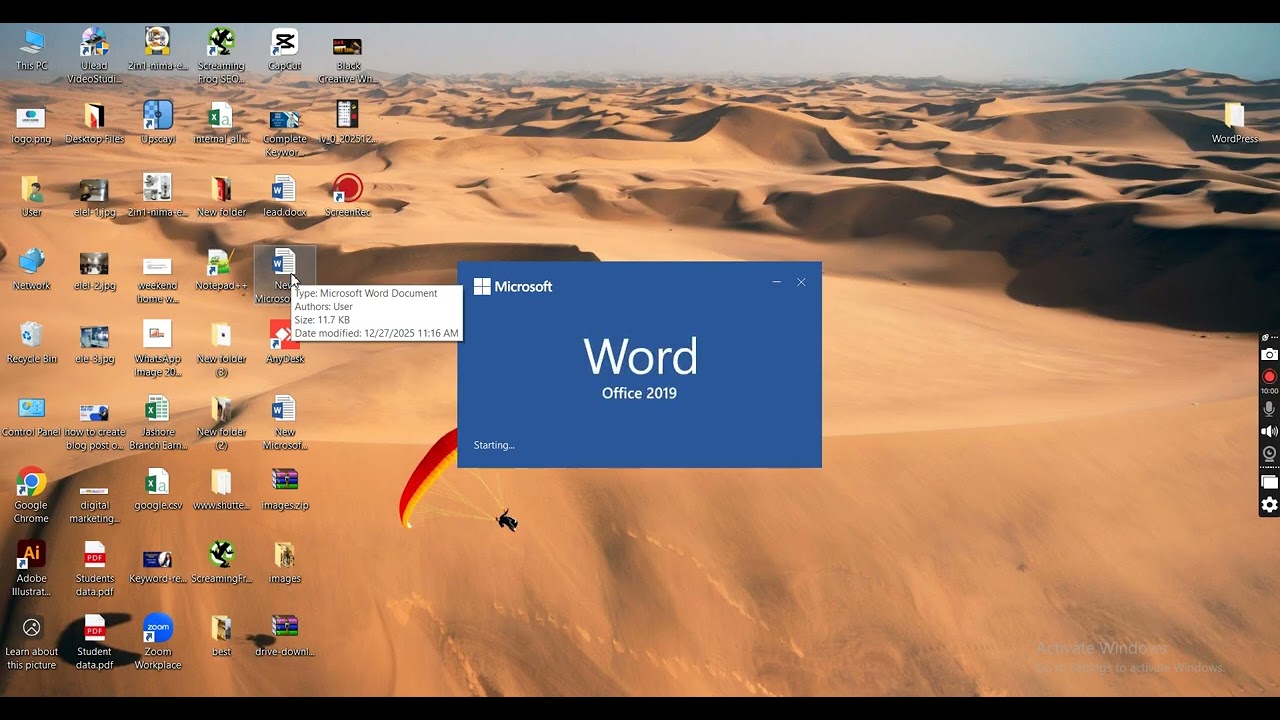Select the ele1-1.jpg image file
This screenshot has height=720, width=1280.
[x=94, y=196]
